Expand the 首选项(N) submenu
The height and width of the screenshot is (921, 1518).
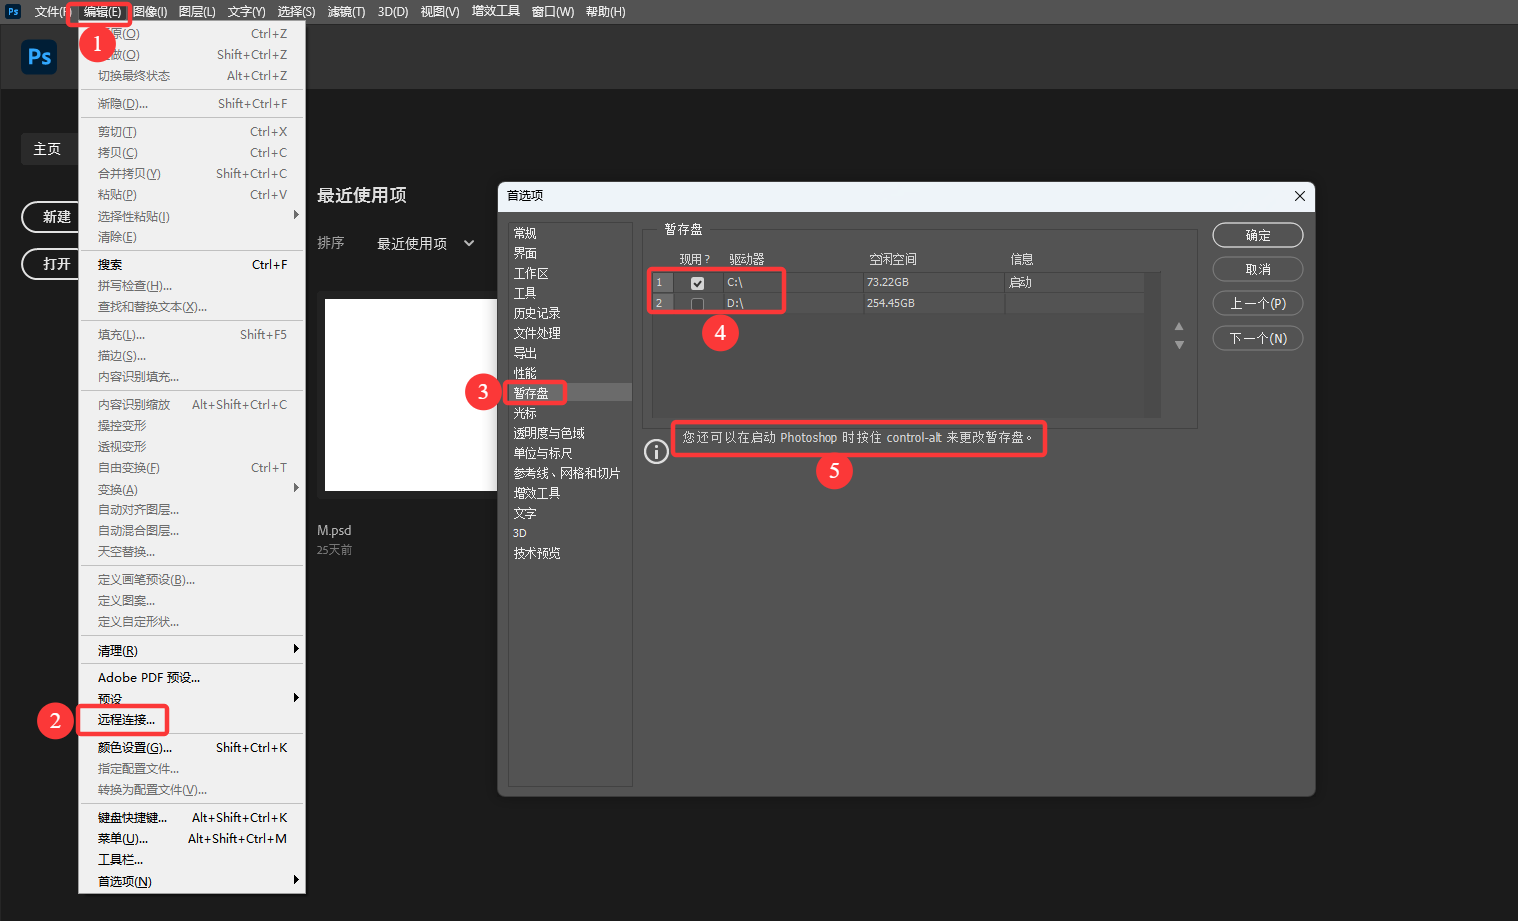(x=190, y=881)
